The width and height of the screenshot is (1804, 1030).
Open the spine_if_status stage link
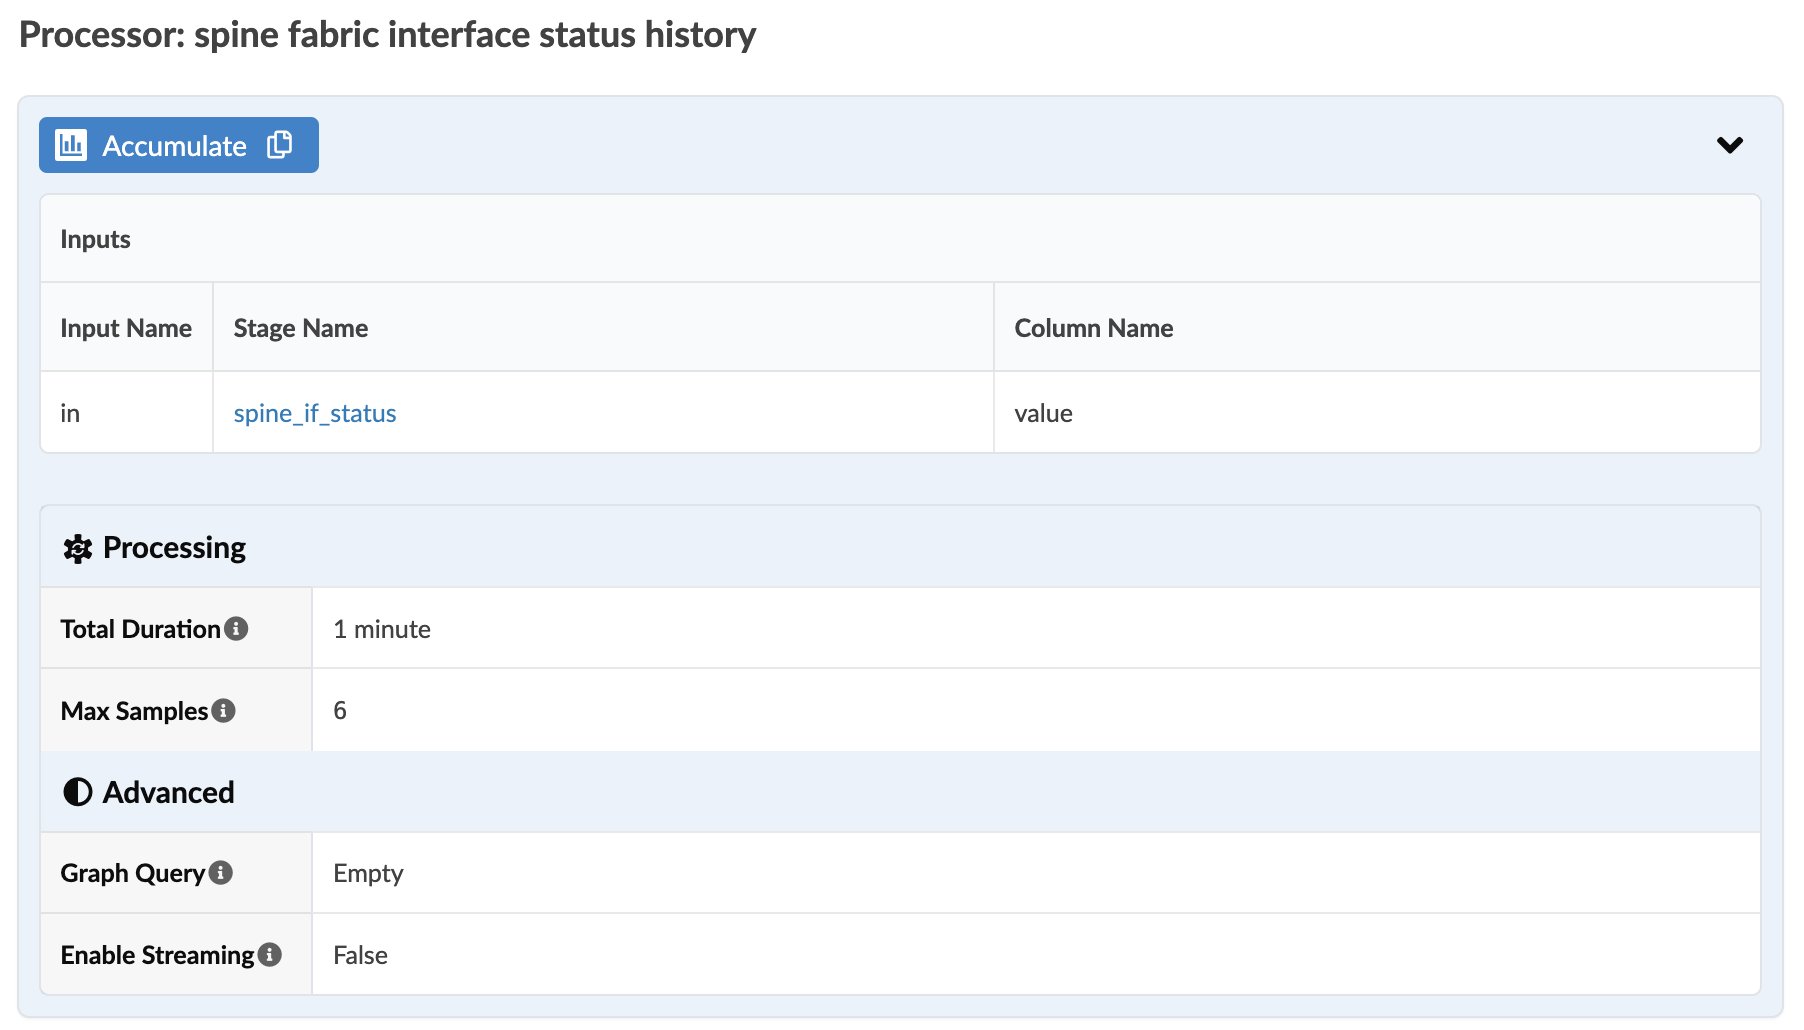pos(314,414)
